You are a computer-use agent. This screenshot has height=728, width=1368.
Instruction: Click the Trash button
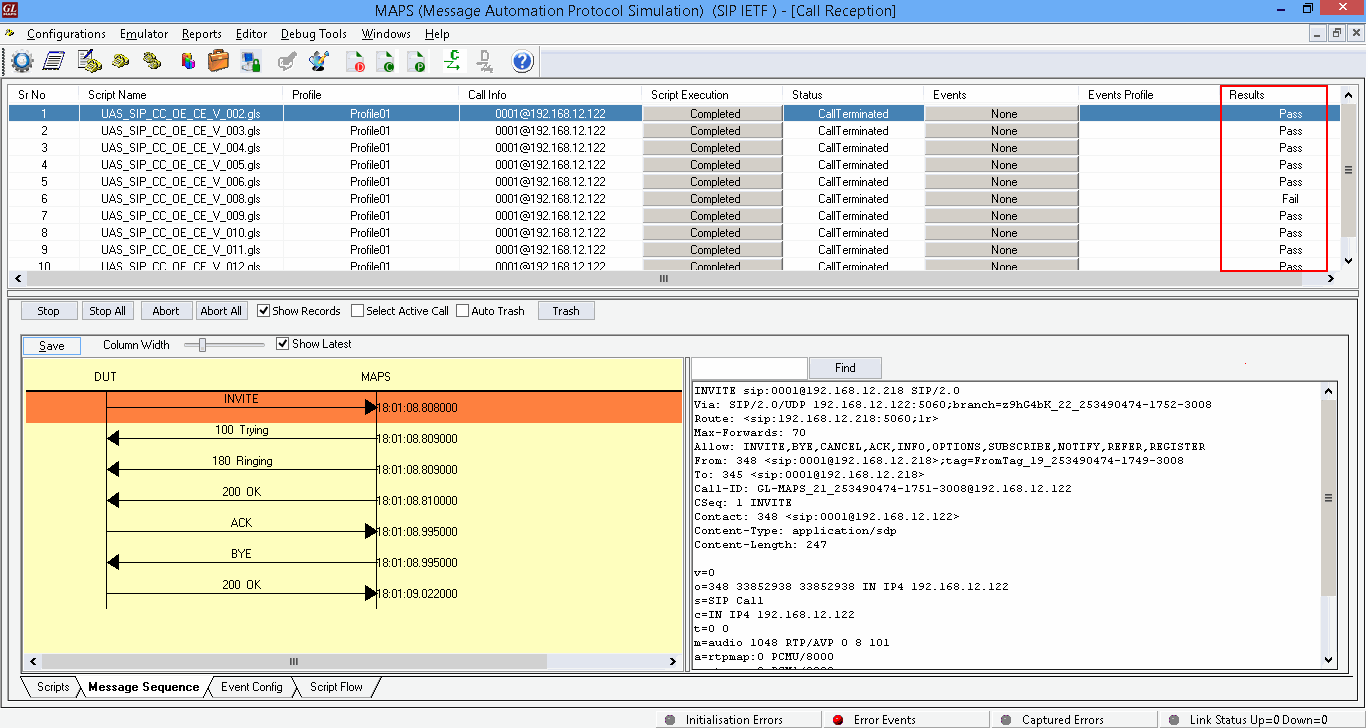pyautogui.click(x=566, y=311)
